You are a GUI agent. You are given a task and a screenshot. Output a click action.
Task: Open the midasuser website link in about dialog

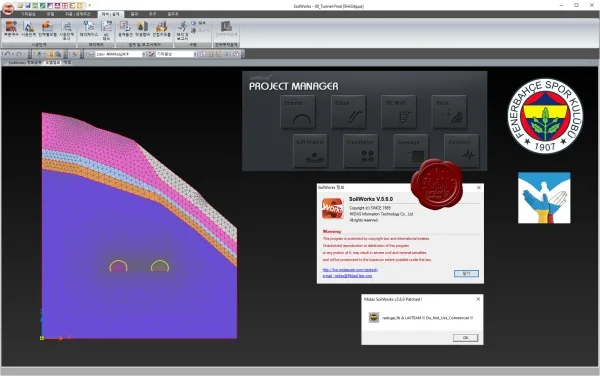click(350, 270)
